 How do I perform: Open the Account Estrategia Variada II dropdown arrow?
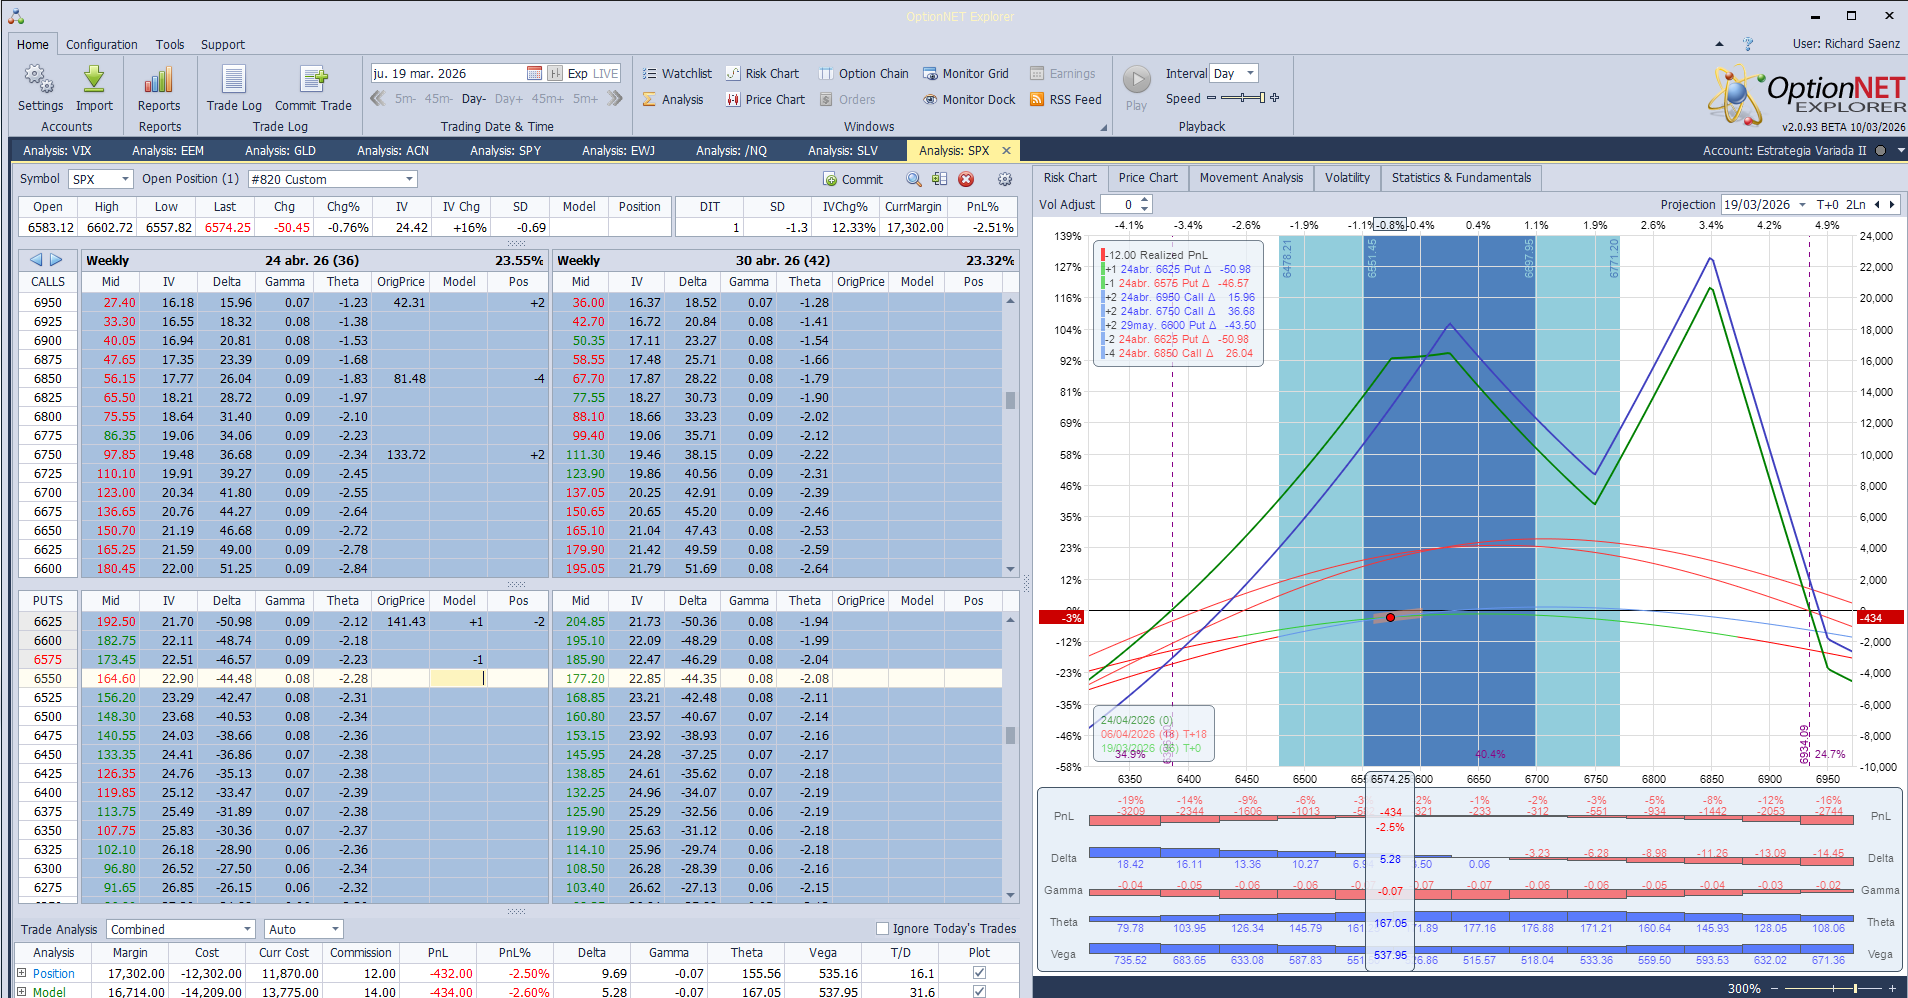pyautogui.click(x=1900, y=150)
